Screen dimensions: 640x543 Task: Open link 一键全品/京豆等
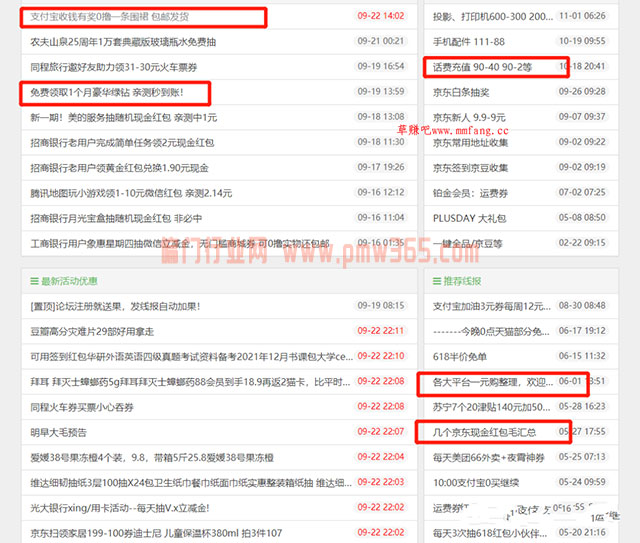click(x=467, y=244)
